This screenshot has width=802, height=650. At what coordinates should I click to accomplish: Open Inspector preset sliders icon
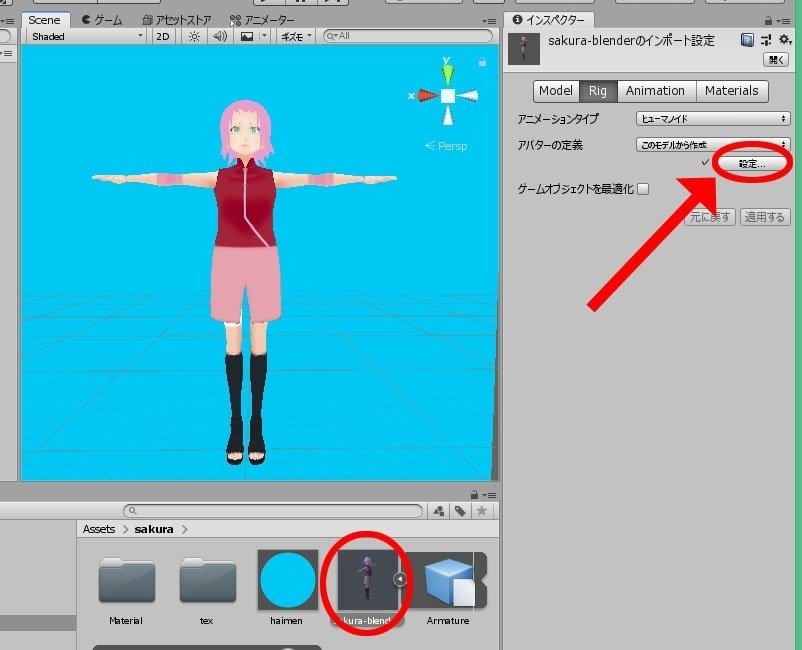pos(766,40)
